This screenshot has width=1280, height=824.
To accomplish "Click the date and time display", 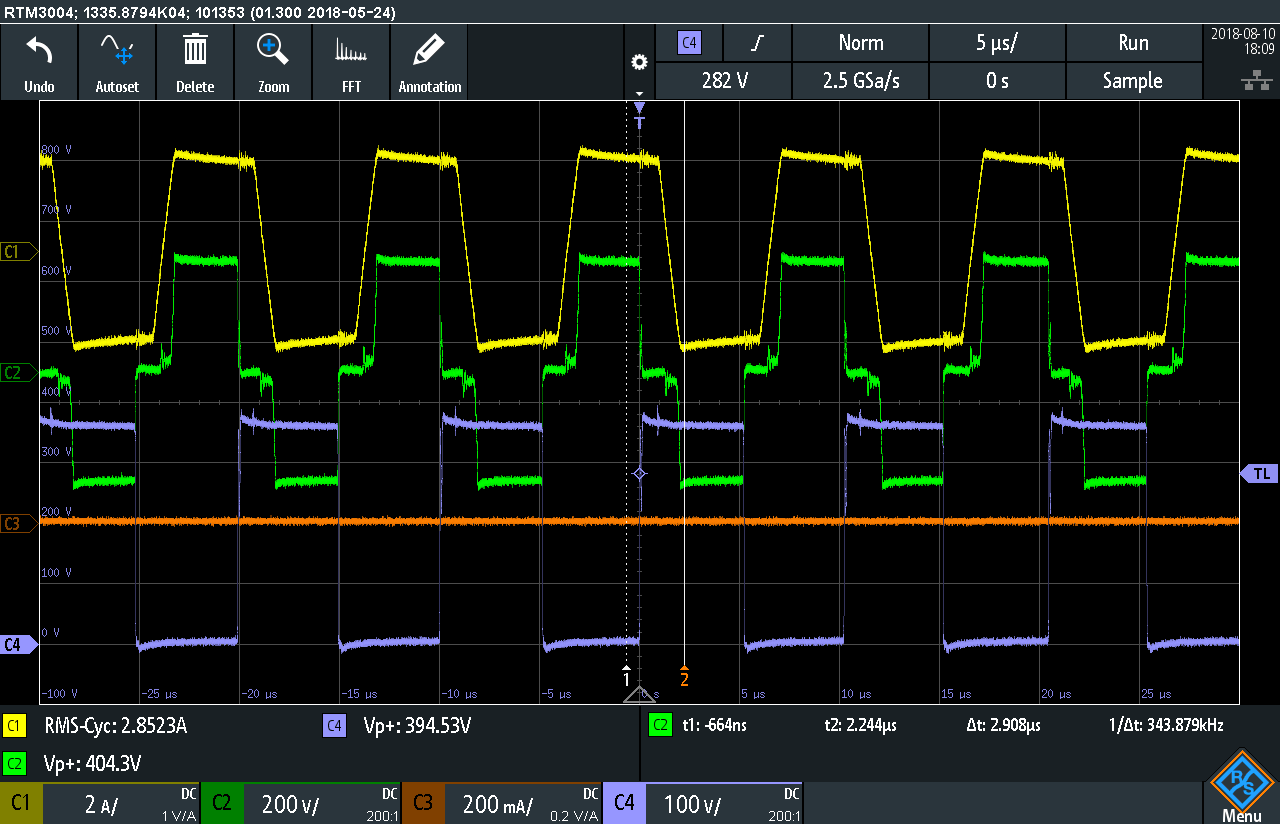I will click(x=1241, y=40).
